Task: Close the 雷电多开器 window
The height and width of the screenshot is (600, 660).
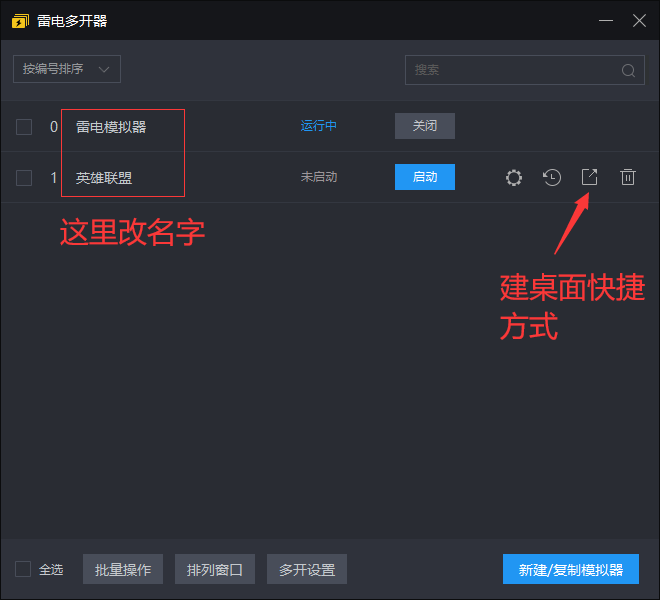Action: [639, 20]
